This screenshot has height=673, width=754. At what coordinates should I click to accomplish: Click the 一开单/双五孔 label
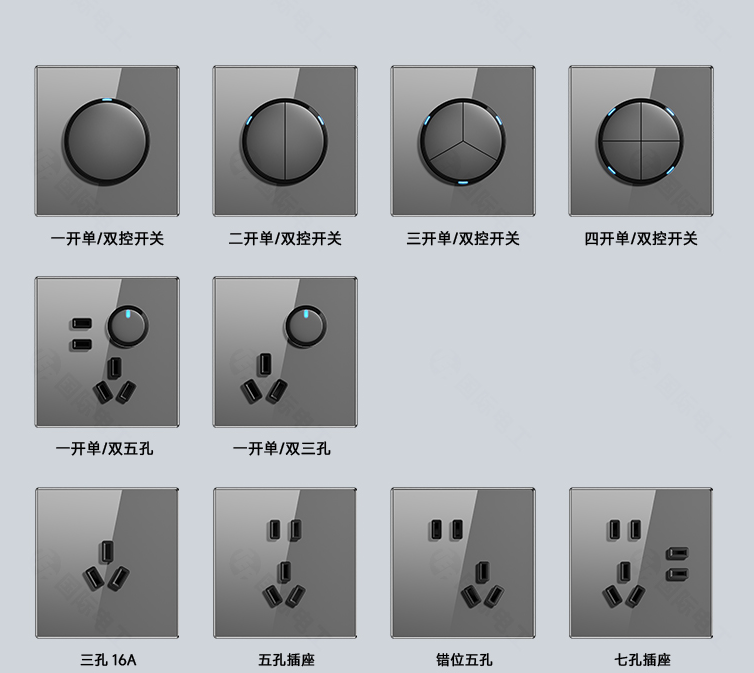coord(104,449)
